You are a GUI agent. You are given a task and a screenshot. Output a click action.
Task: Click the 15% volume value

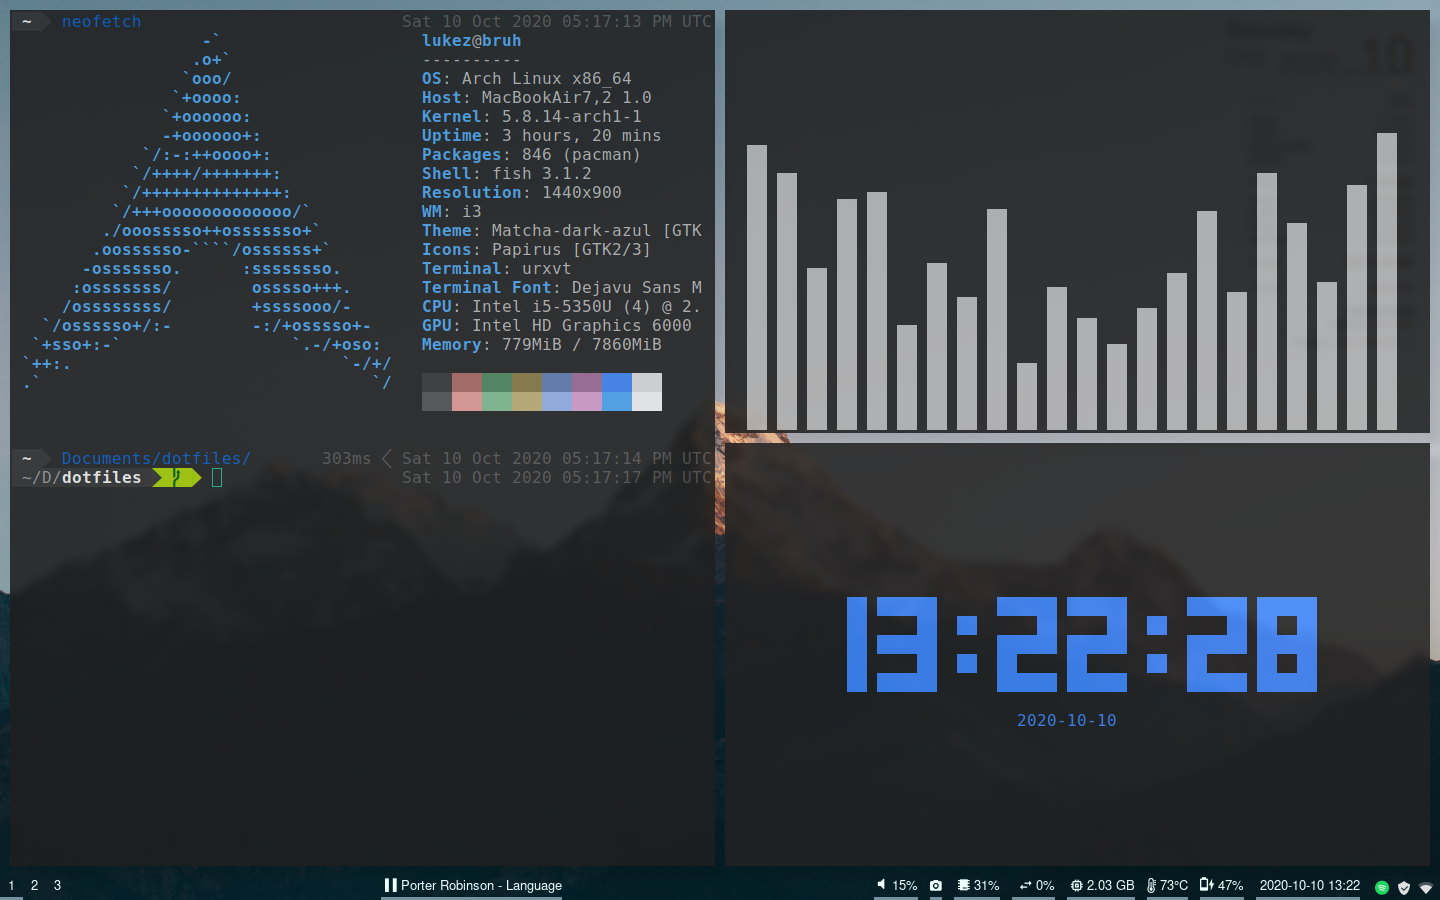tap(904, 885)
